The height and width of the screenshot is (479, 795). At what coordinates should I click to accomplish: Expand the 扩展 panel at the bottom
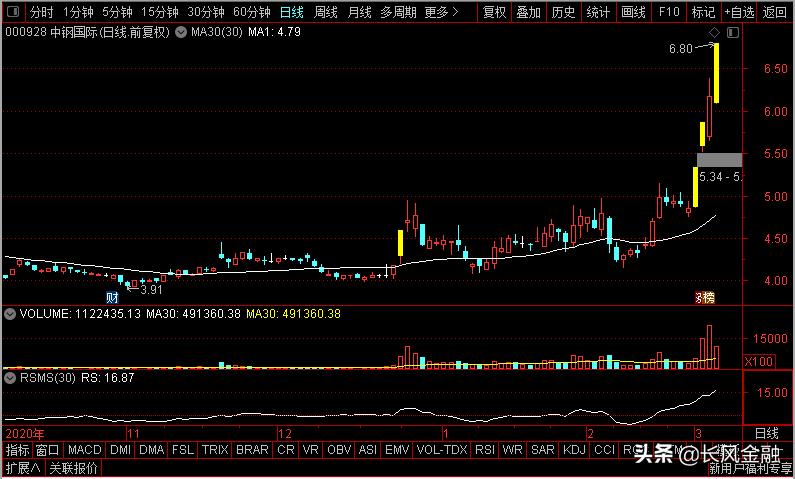click(x=23, y=468)
